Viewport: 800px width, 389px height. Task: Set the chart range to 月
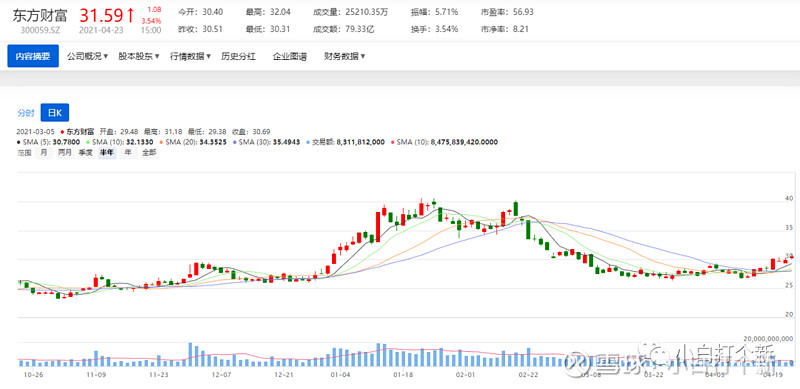44,152
